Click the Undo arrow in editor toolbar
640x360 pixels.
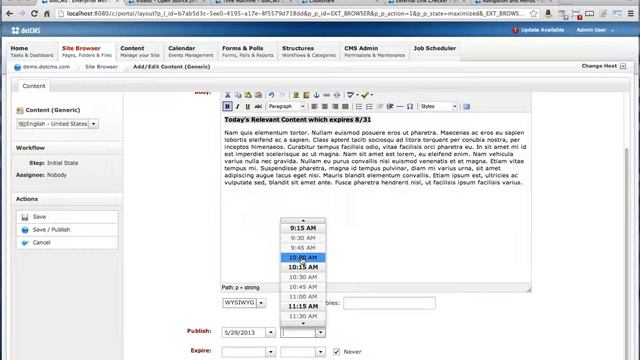(x=271, y=95)
